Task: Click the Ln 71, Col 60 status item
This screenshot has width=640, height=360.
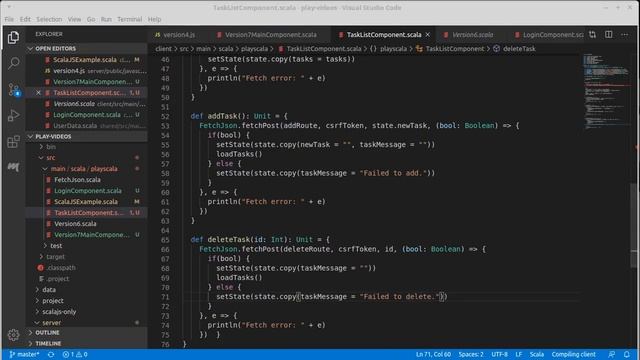Action: pyautogui.click(x=433, y=354)
